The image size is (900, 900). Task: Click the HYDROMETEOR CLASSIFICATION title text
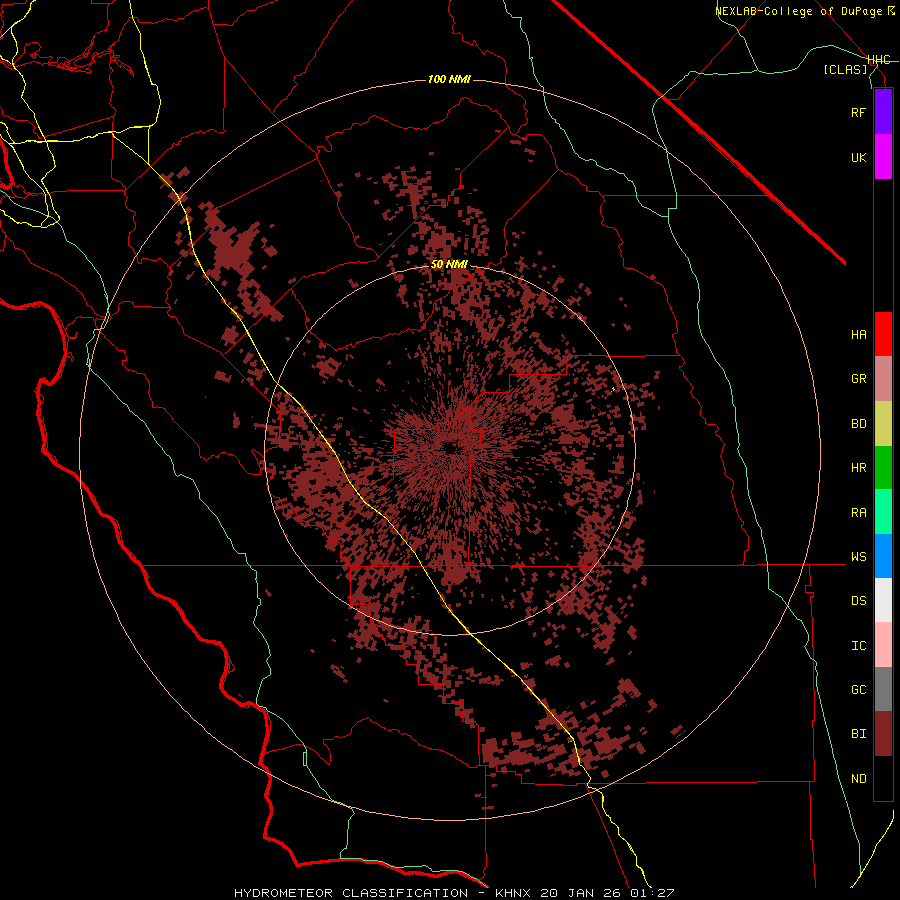click(351, 893)
